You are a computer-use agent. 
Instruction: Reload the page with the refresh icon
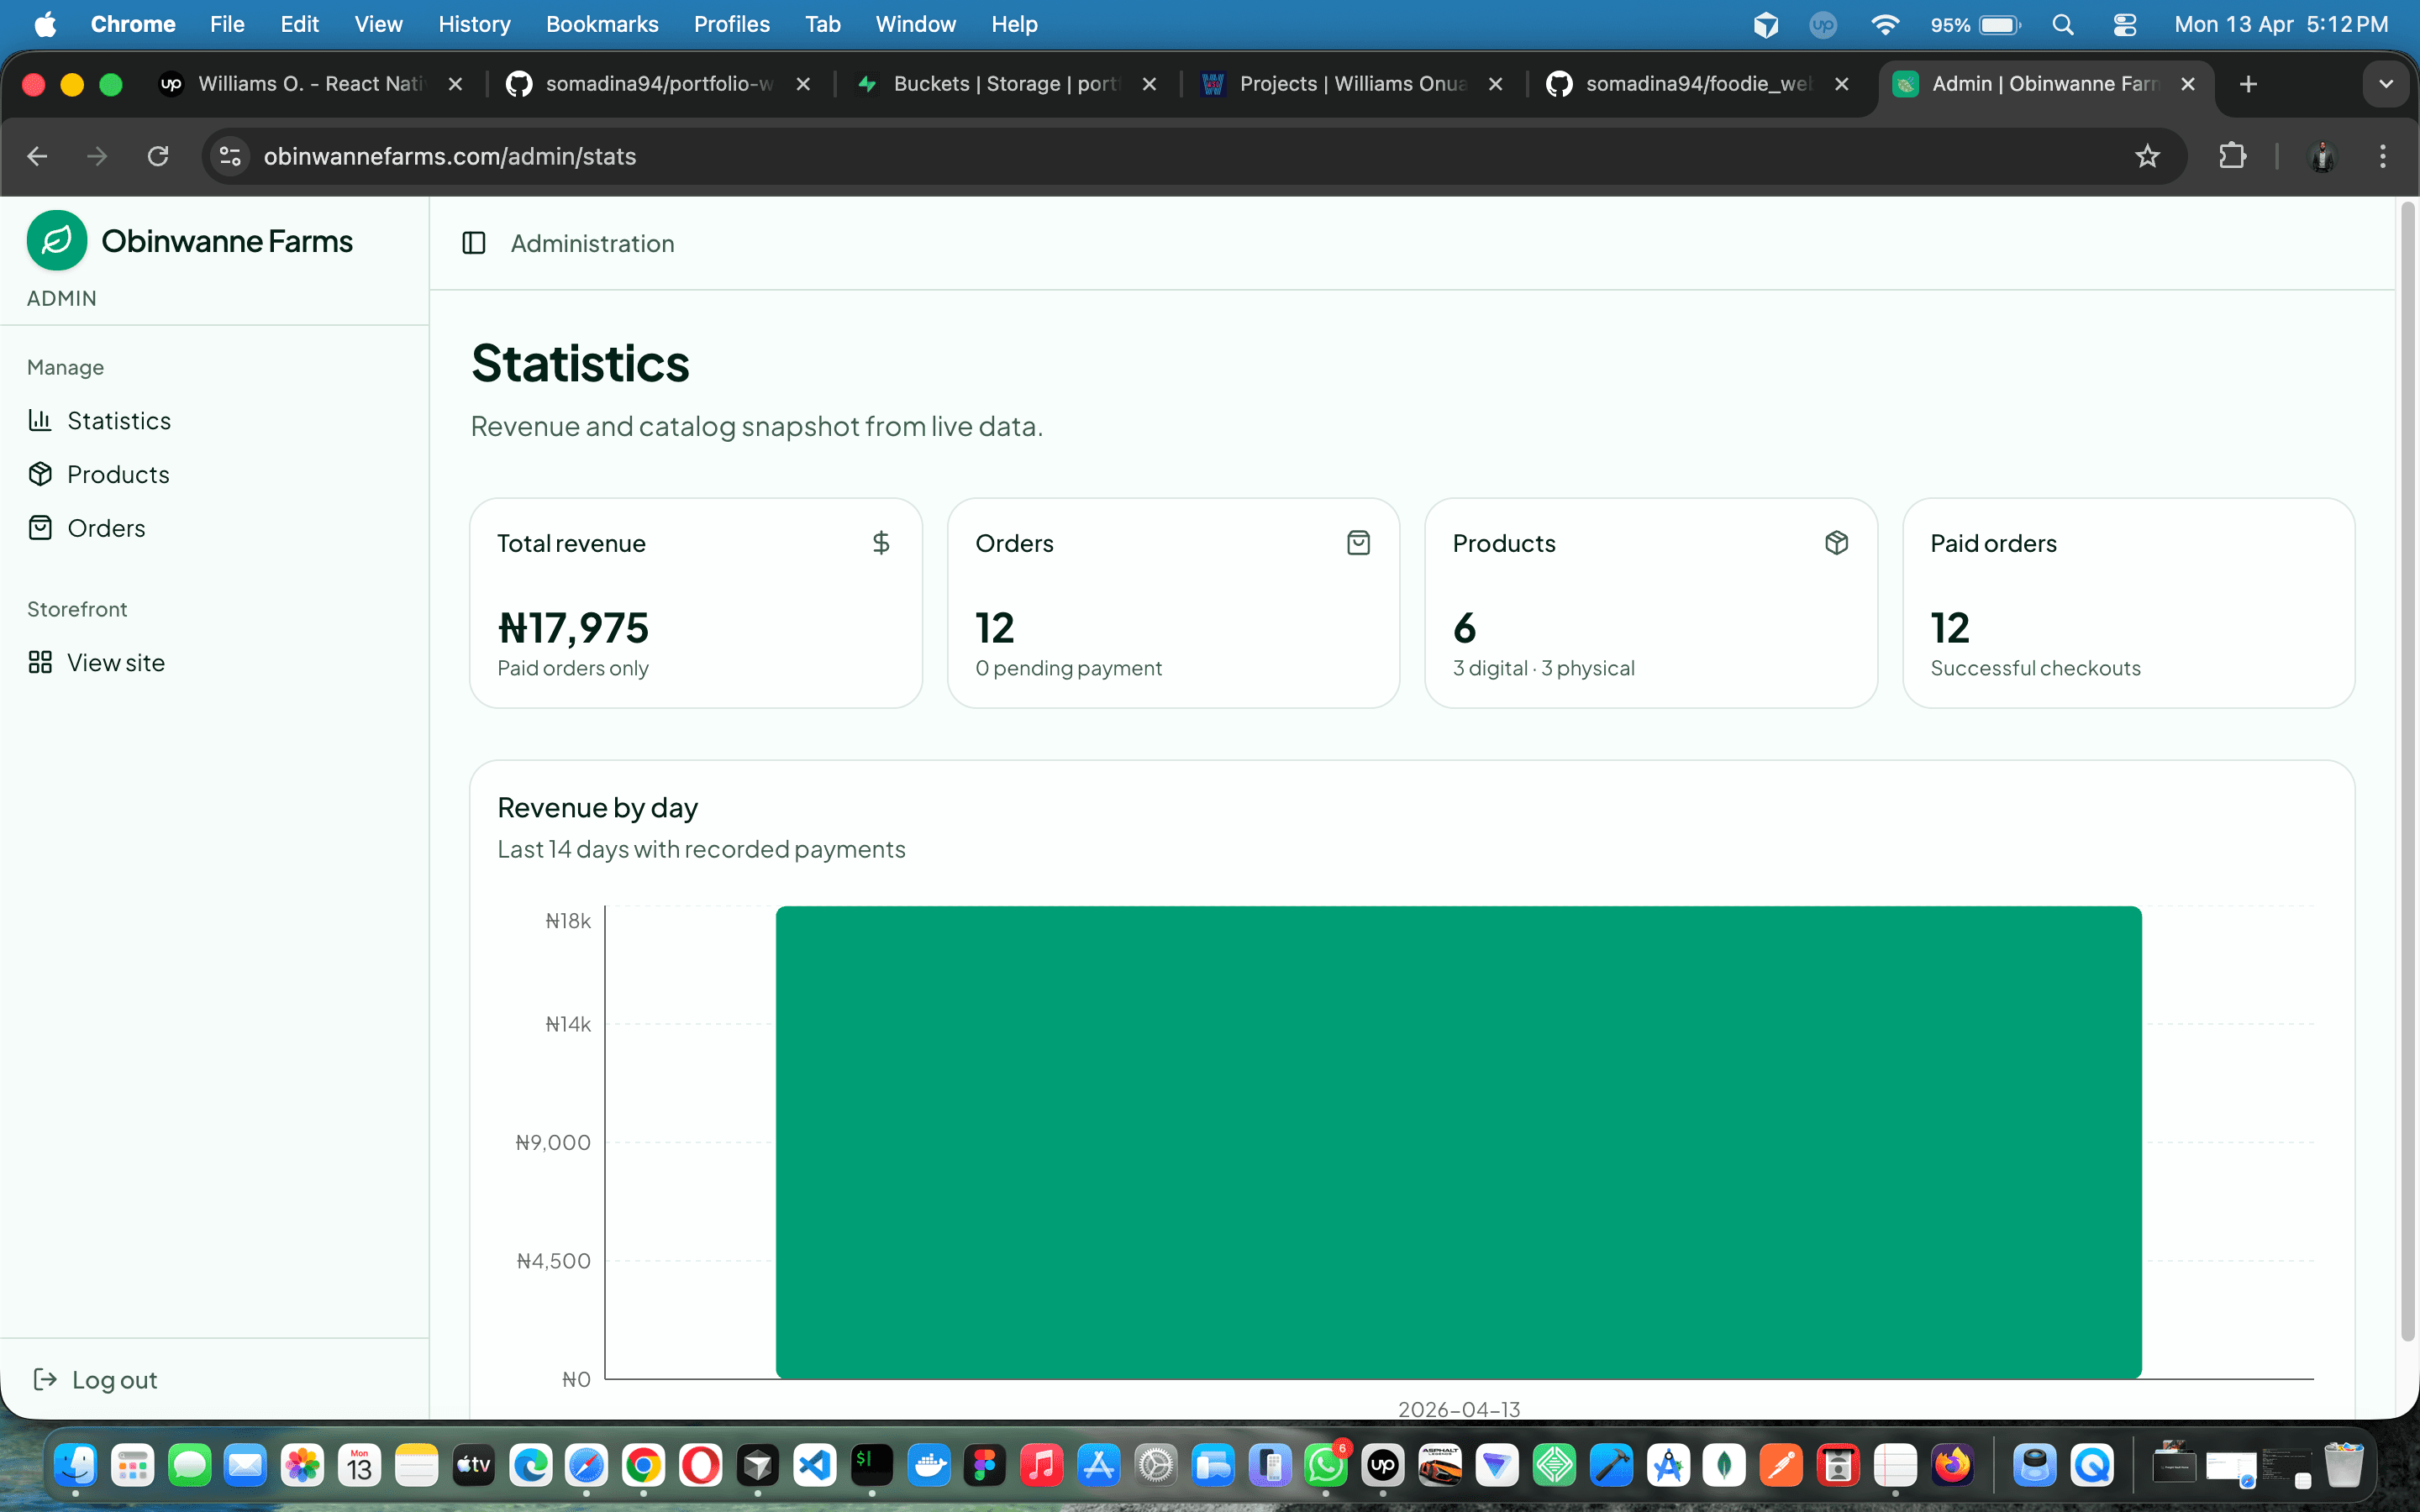click(x=158, y=156)
